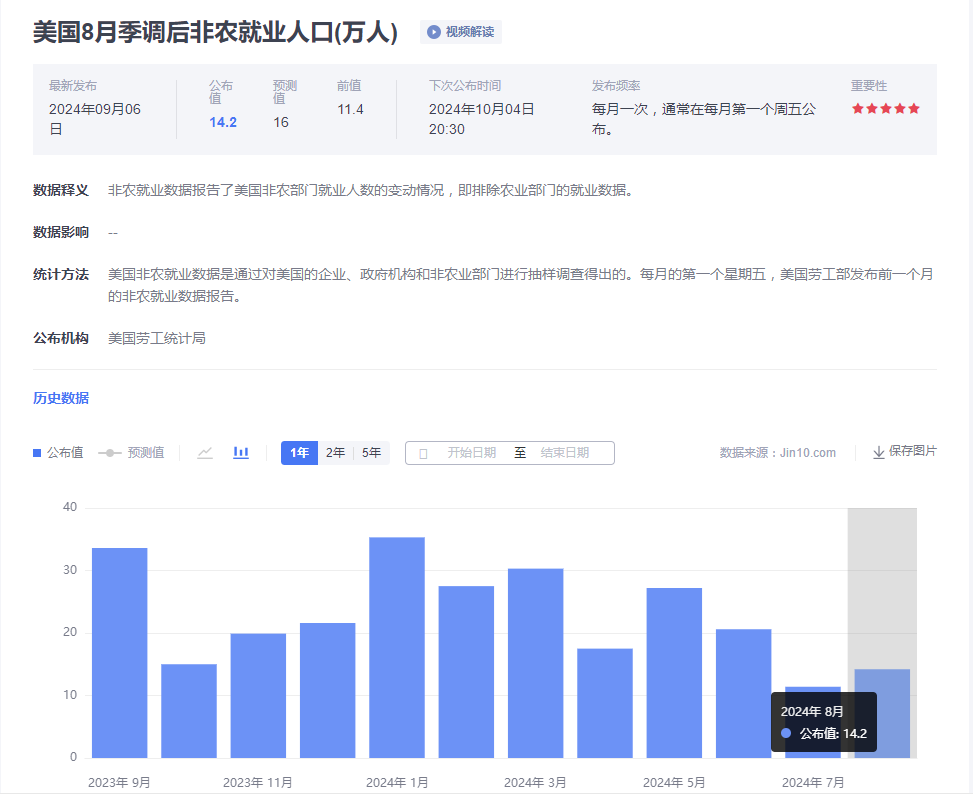Click the download icon beside 保存图片
The image size is (973, 796).
coord(879,453)
